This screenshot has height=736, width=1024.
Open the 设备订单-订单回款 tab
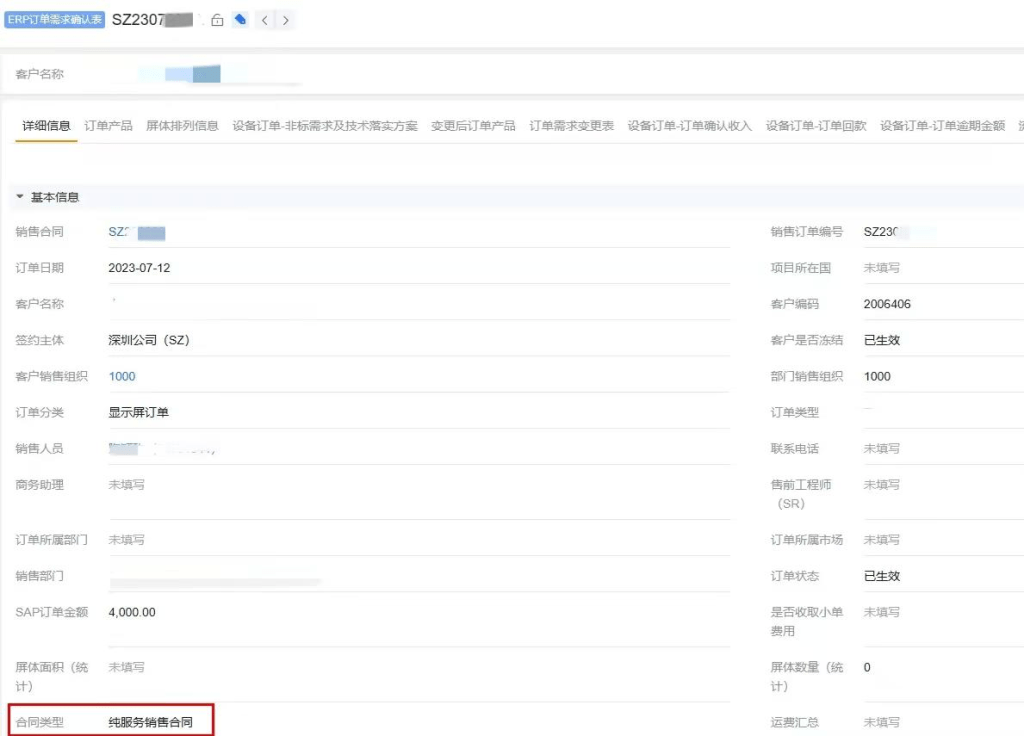[x=816, y=126]
